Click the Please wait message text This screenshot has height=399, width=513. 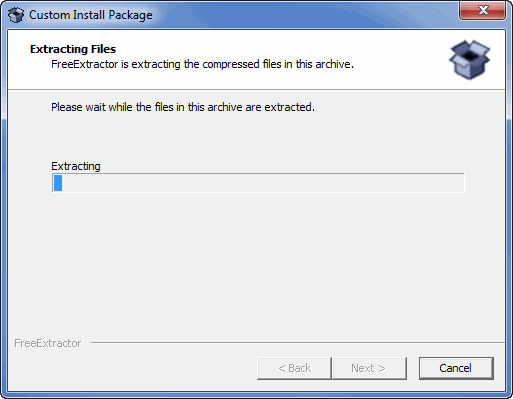183,107
